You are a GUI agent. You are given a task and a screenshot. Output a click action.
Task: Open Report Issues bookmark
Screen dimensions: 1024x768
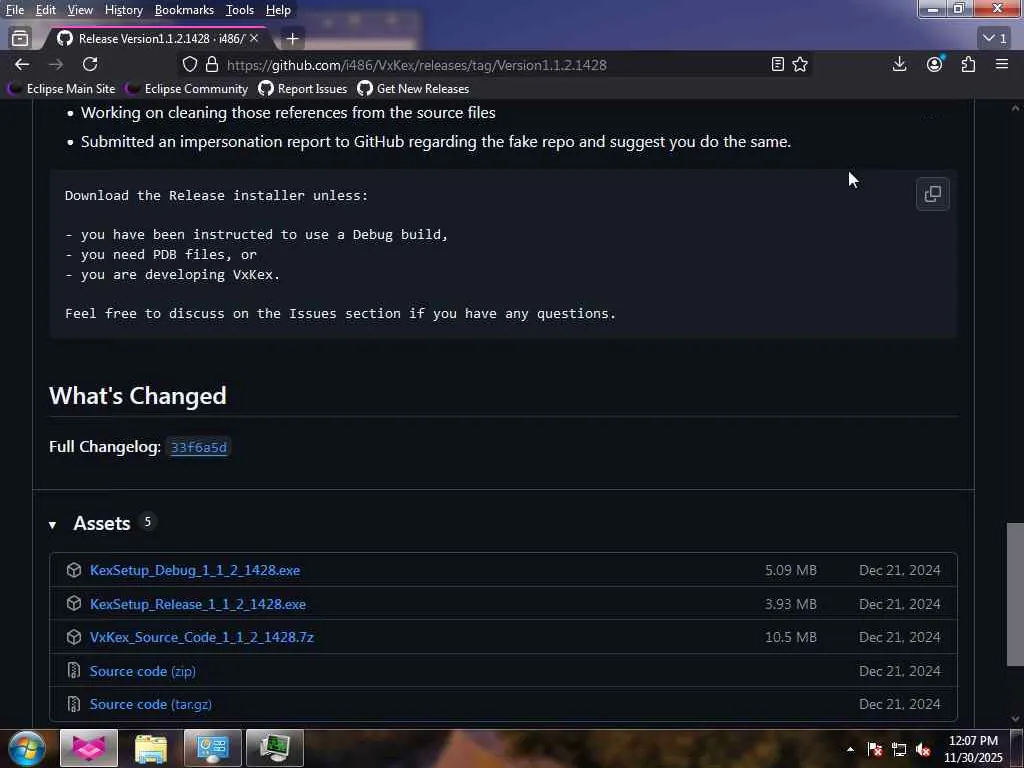tap(303, 89)
